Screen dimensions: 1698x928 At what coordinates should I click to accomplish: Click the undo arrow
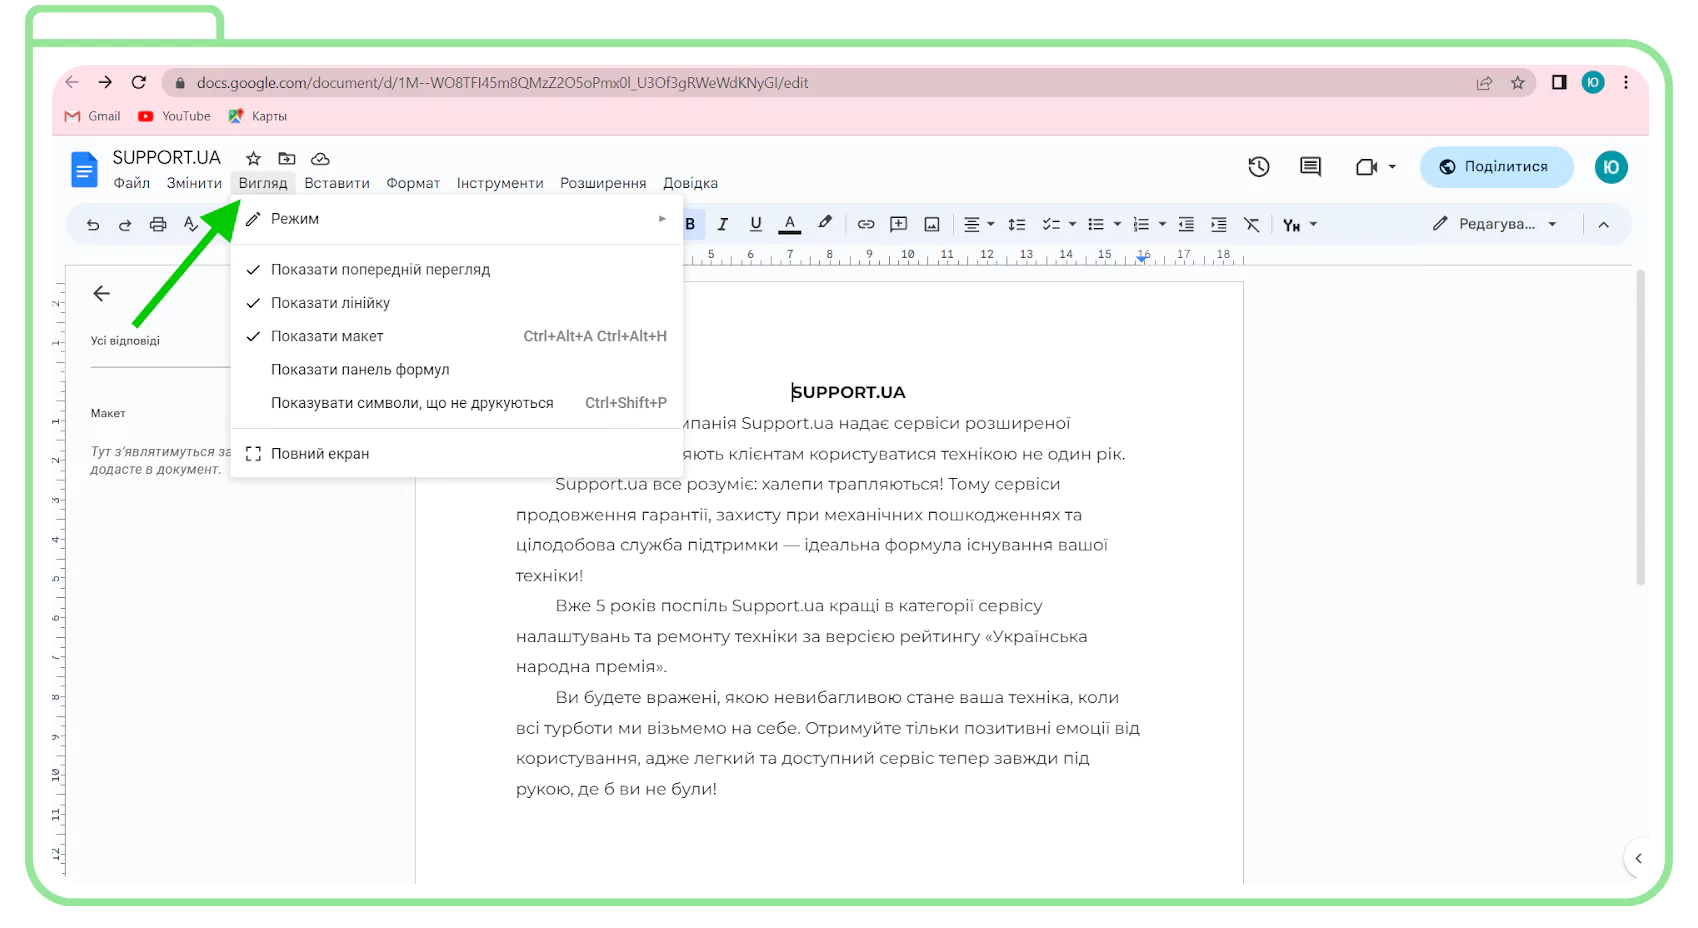coord(93,225)
